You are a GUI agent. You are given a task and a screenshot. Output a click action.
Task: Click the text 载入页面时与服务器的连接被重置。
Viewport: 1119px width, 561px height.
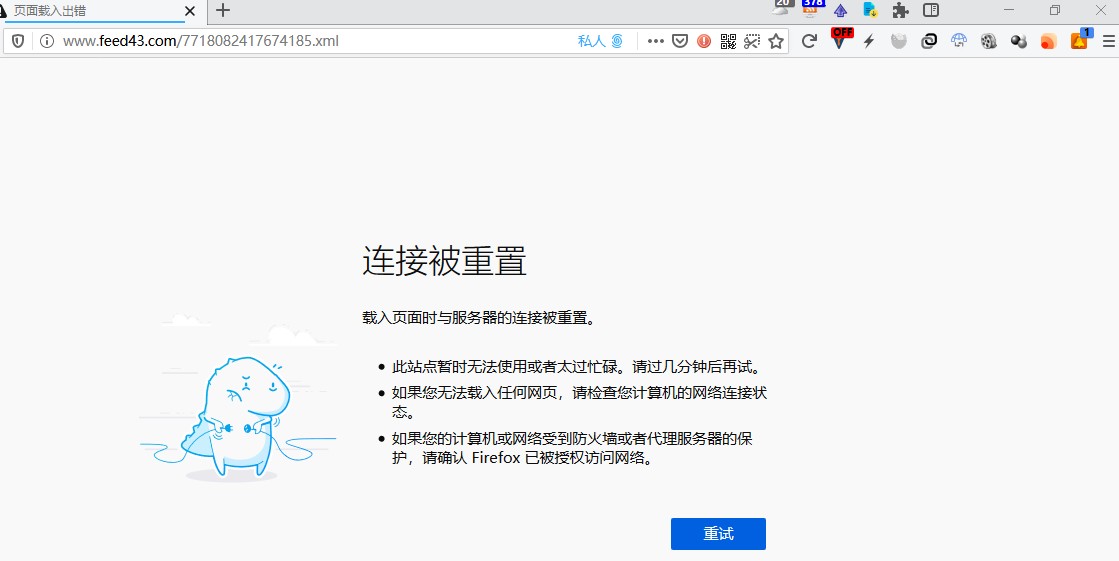point(479,318)
